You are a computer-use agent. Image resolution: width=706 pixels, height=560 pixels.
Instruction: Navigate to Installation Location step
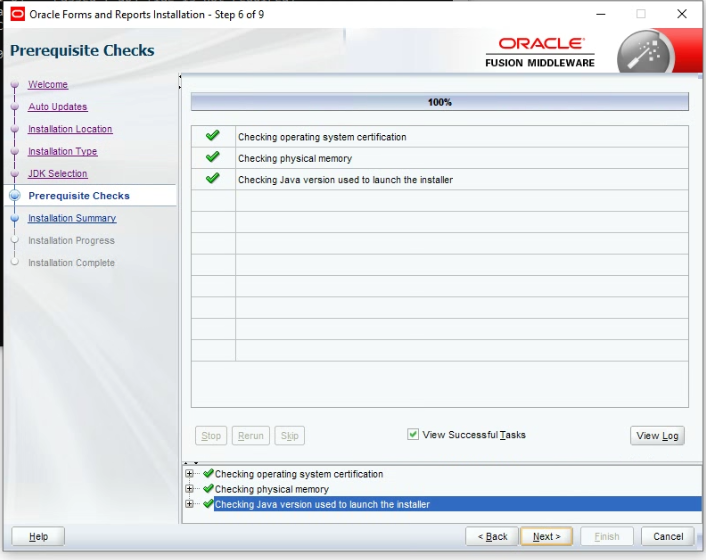click(x=70, y=129)
